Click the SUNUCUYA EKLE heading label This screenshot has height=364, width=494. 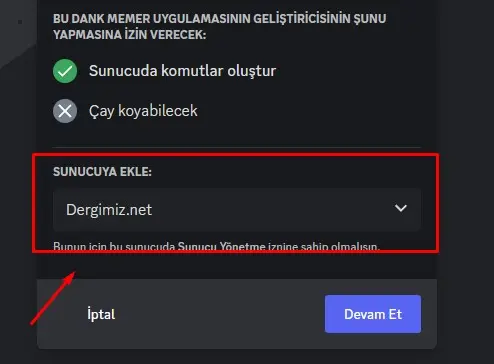pyautogui.click(x=102, y=172)
